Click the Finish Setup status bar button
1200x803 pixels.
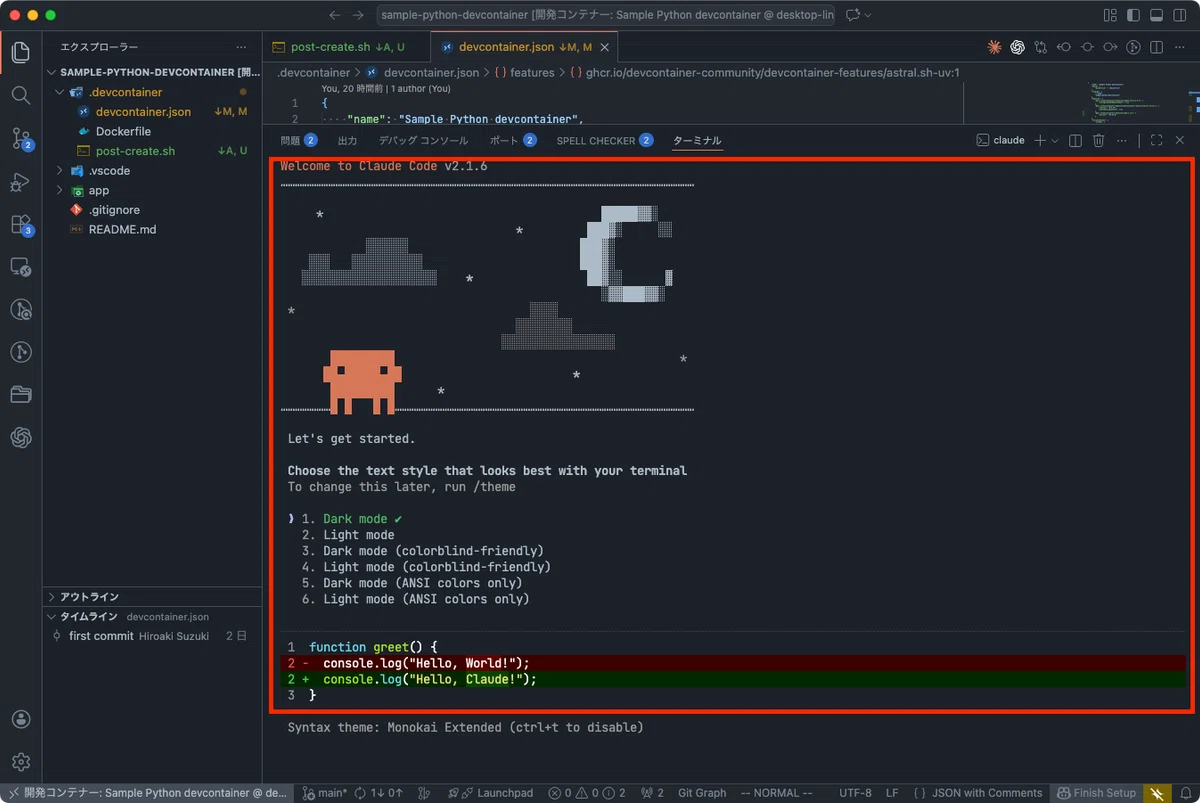tap(1097, 793)
